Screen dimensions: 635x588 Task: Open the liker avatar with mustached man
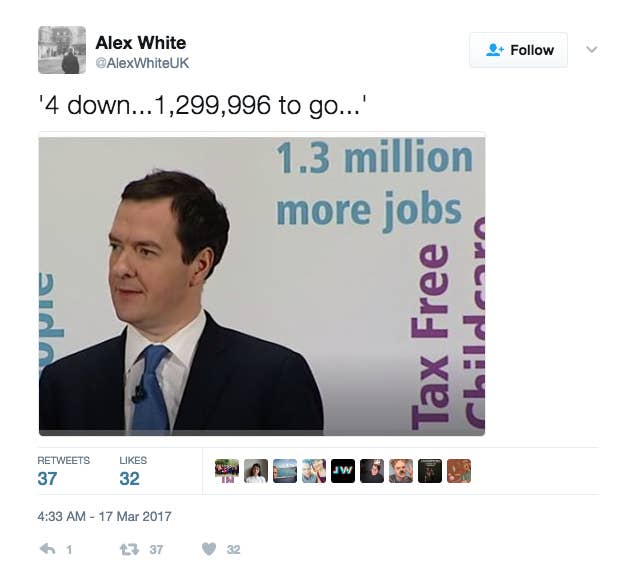[401, 471]
